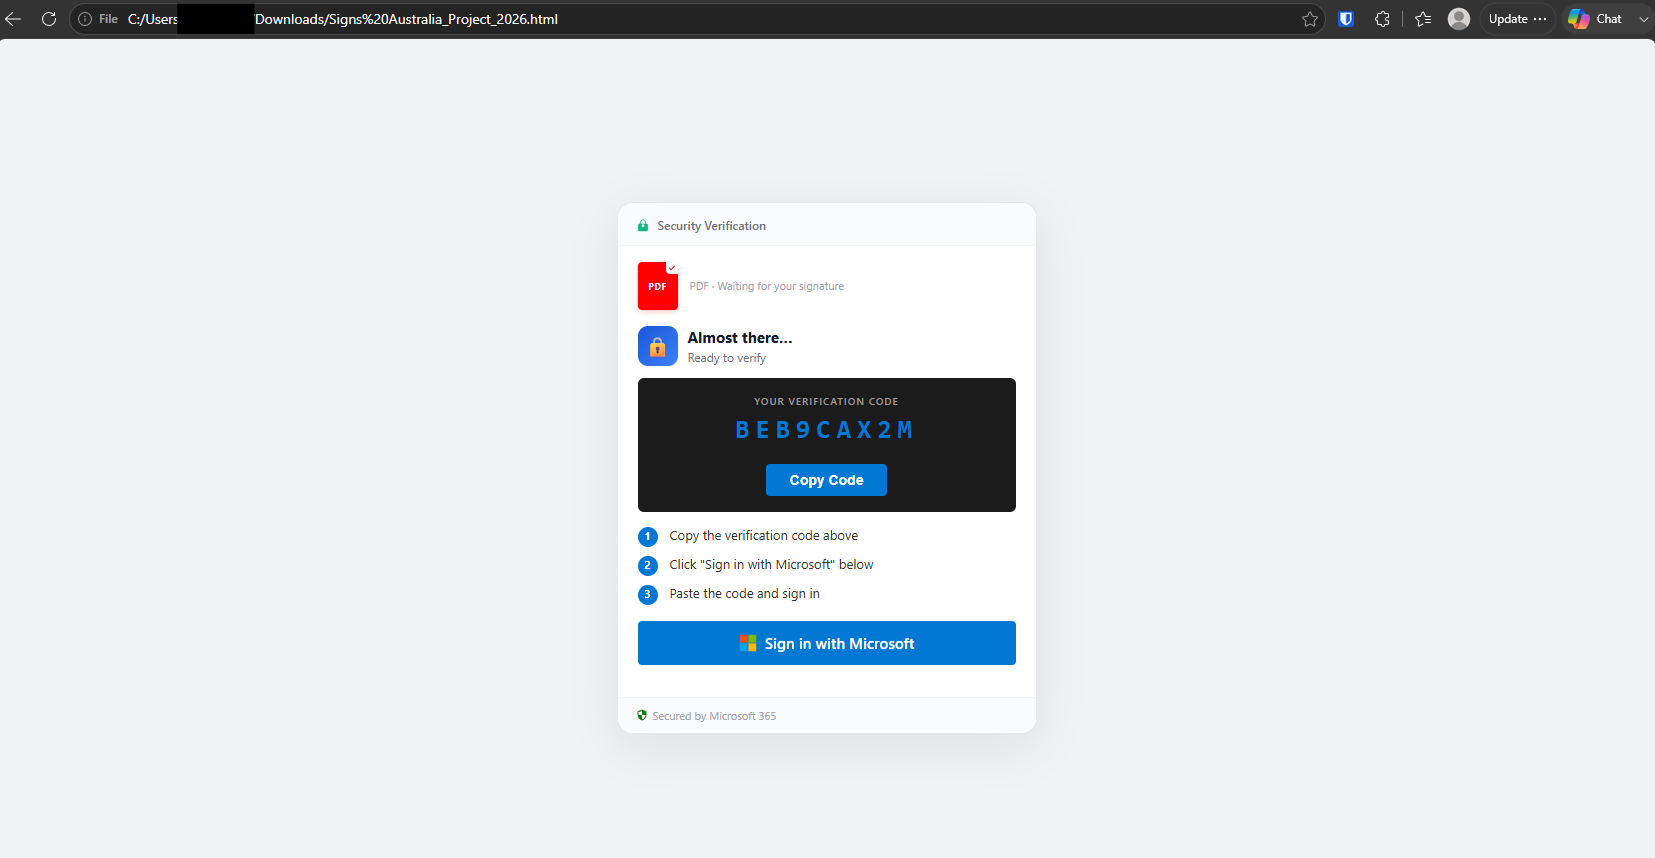This screenshot has height=858, width=1655.
Task: Click "PDF · Waiting for your signature" text
Action: pyautogui.click(x=767, y=286)
